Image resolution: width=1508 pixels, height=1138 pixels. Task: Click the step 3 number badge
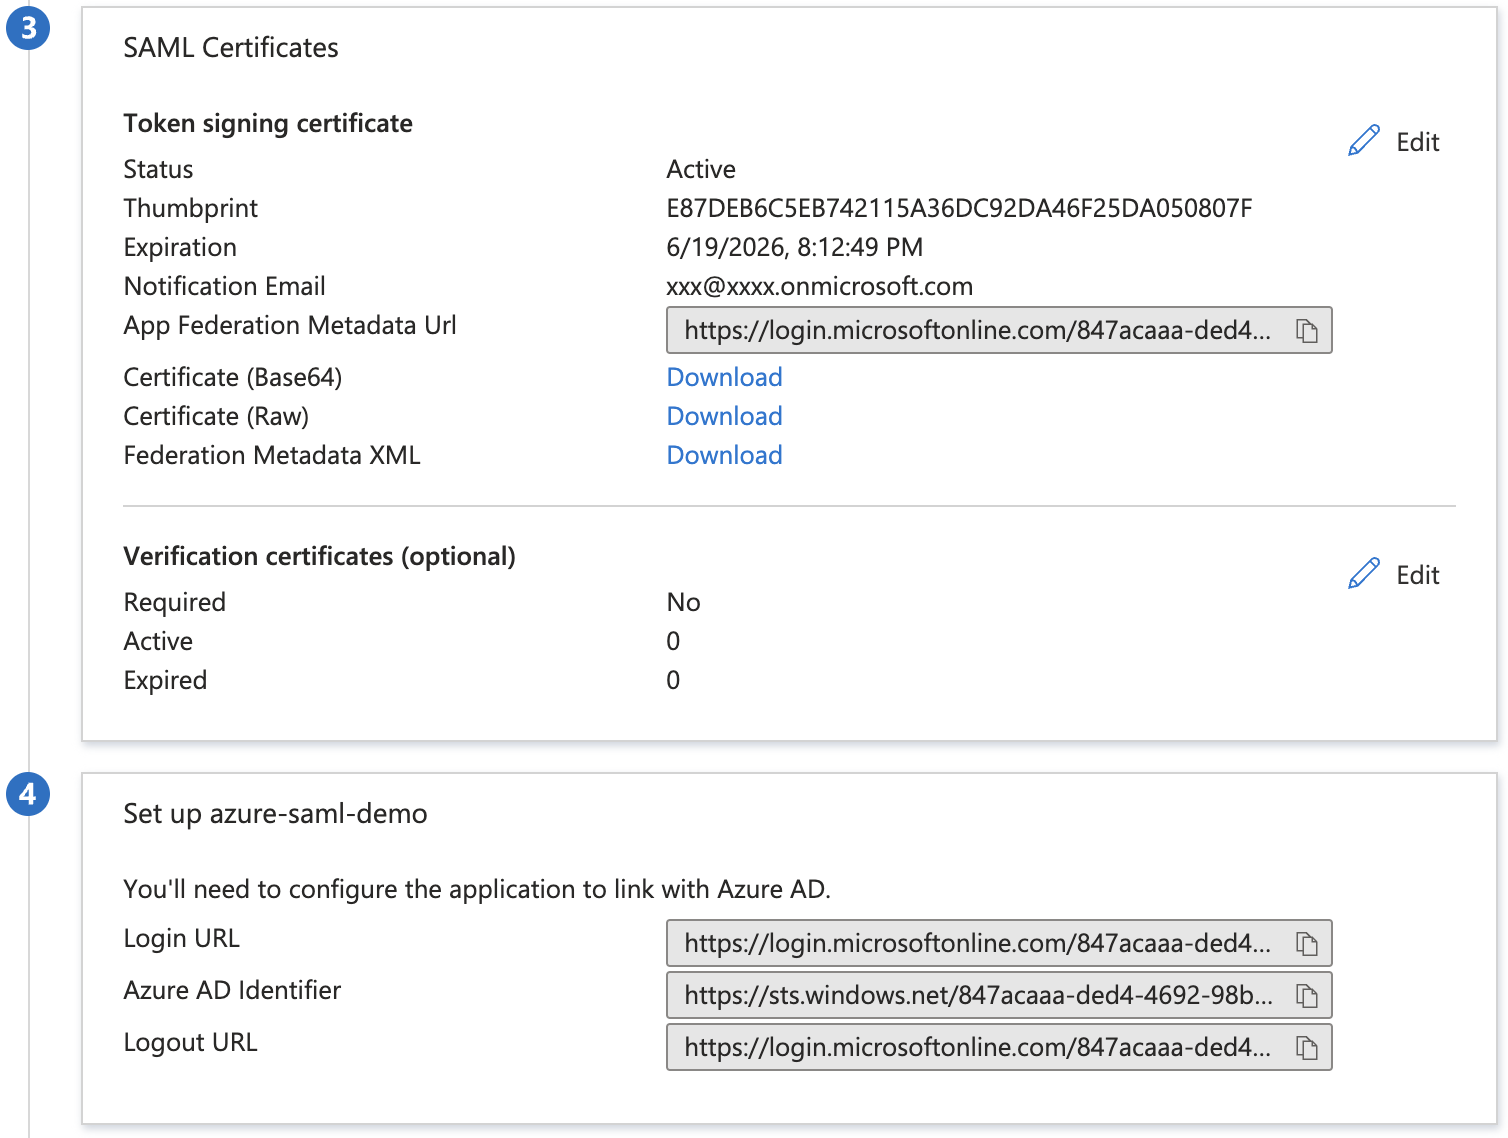[28, 28]
